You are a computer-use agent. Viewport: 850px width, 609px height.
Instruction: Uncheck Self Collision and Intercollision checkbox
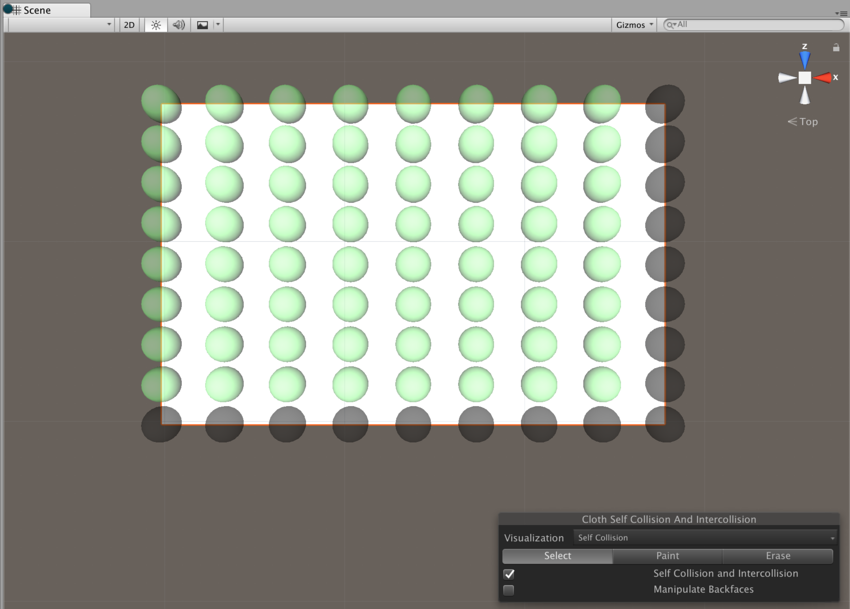(x=508, y=574)
